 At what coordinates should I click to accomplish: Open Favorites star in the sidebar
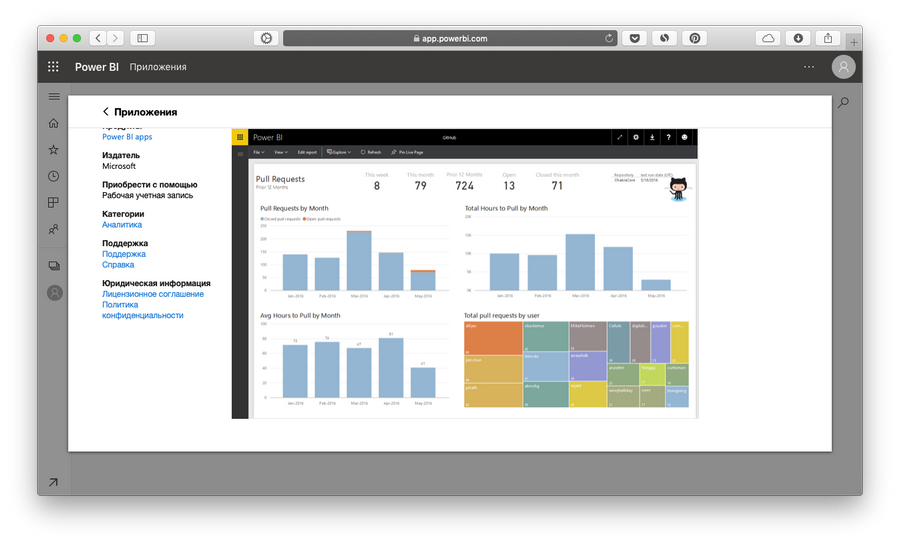tap(54, 149)
